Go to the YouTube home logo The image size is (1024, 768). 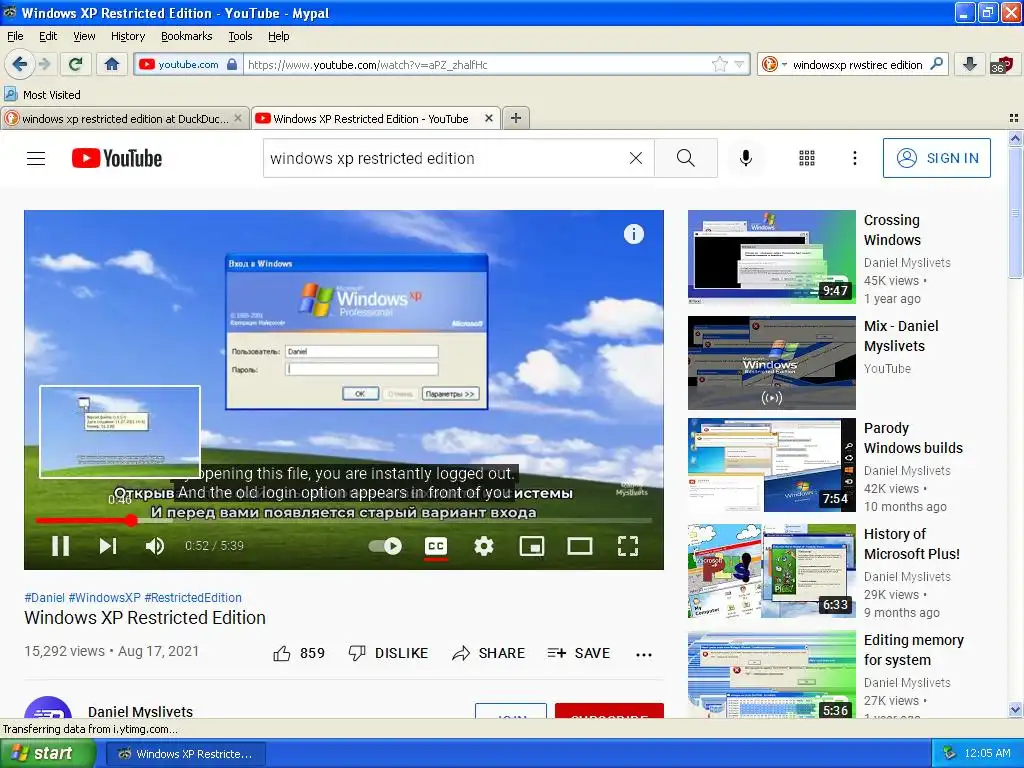click(117, 159)
